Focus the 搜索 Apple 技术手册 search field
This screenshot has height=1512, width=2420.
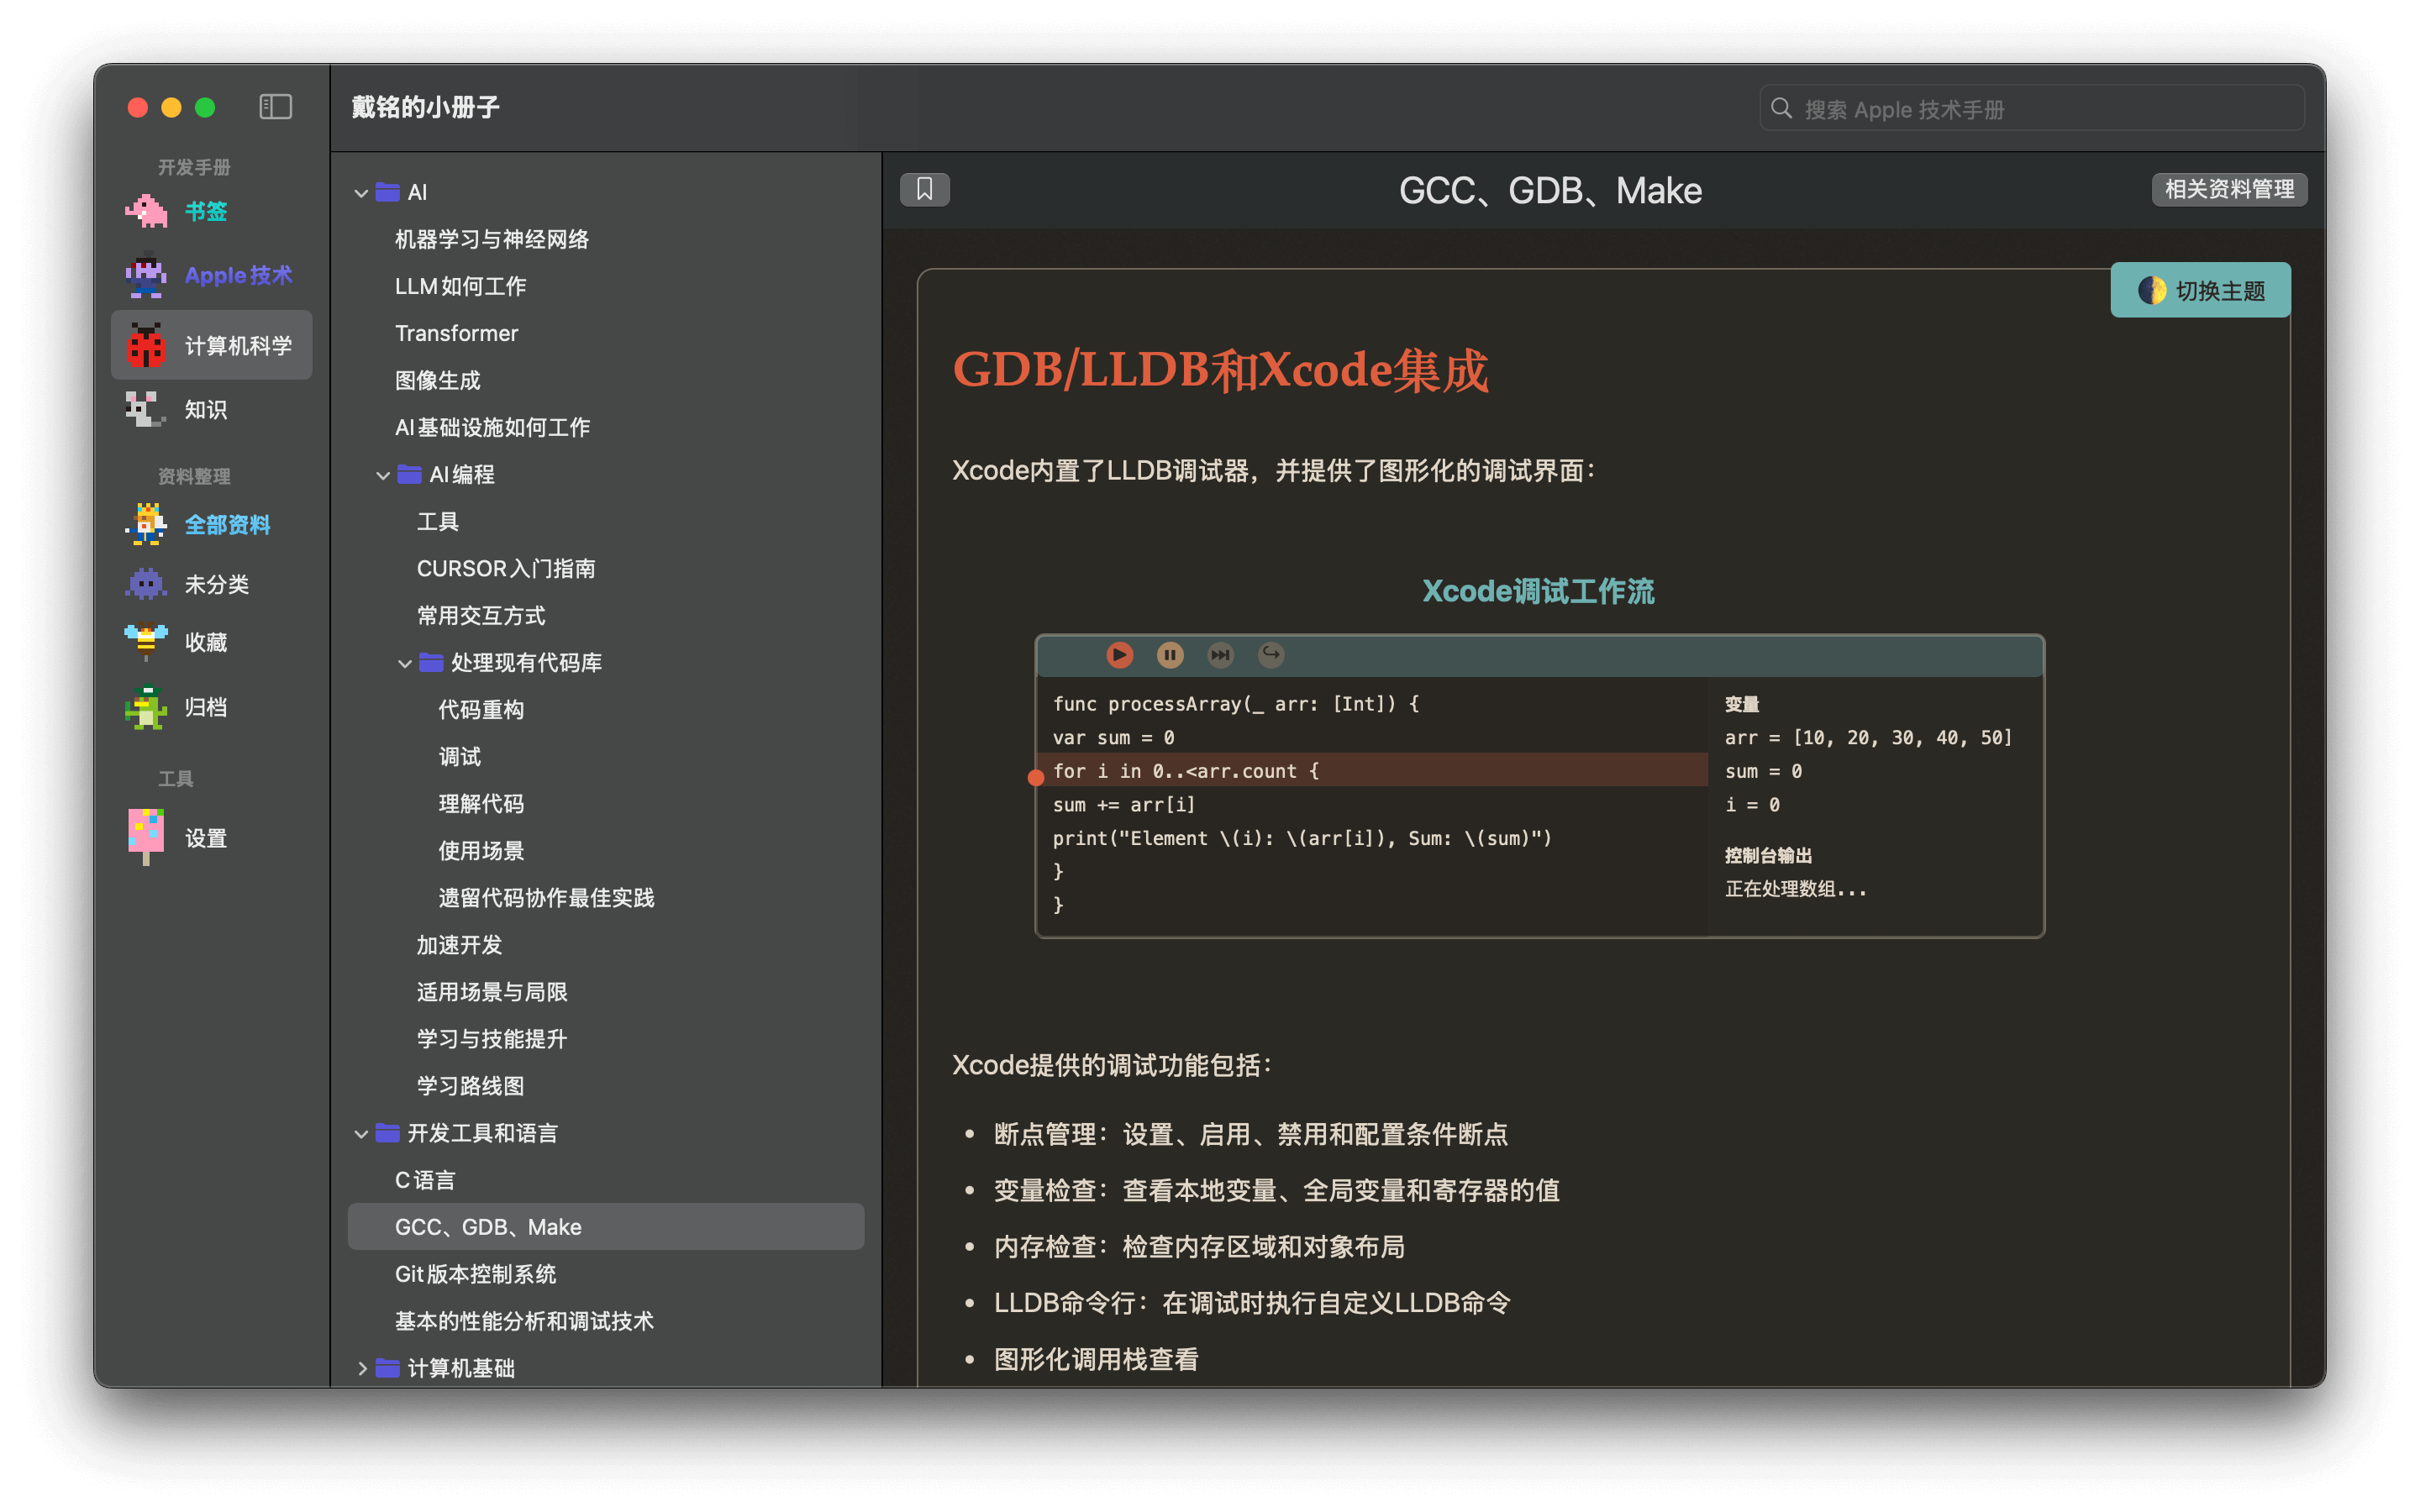[2032, 108]
